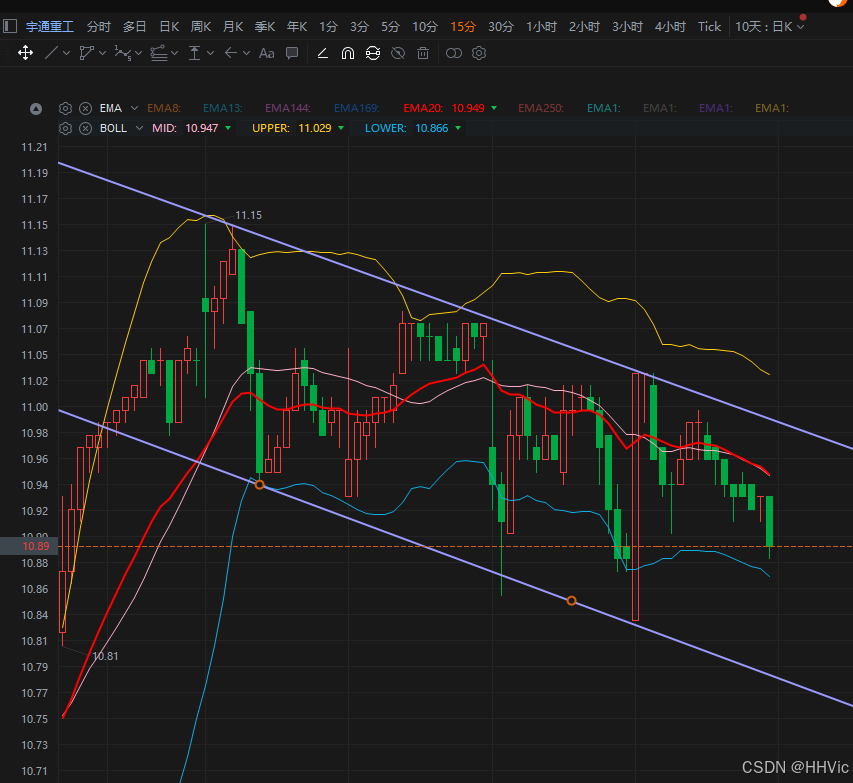Viewport: 853px width, 783px height.
Task: Toggle BOLL MID line via green triangle
Action: pyautogui.click(x=228, y=128)
